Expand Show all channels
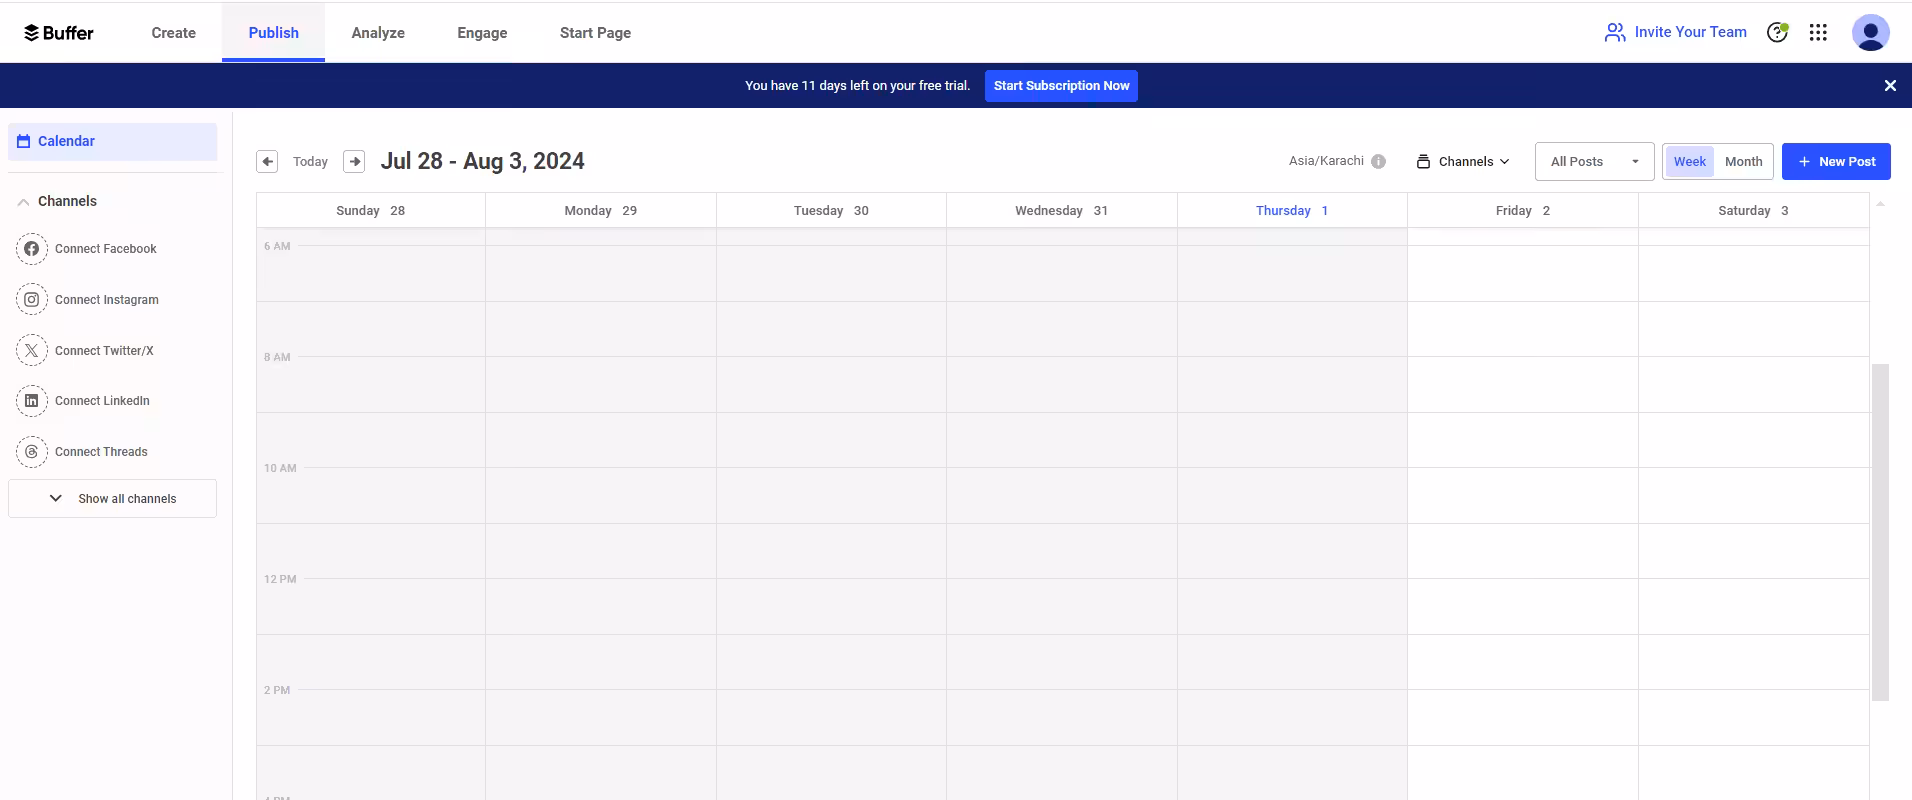 [x=112, y=498]
